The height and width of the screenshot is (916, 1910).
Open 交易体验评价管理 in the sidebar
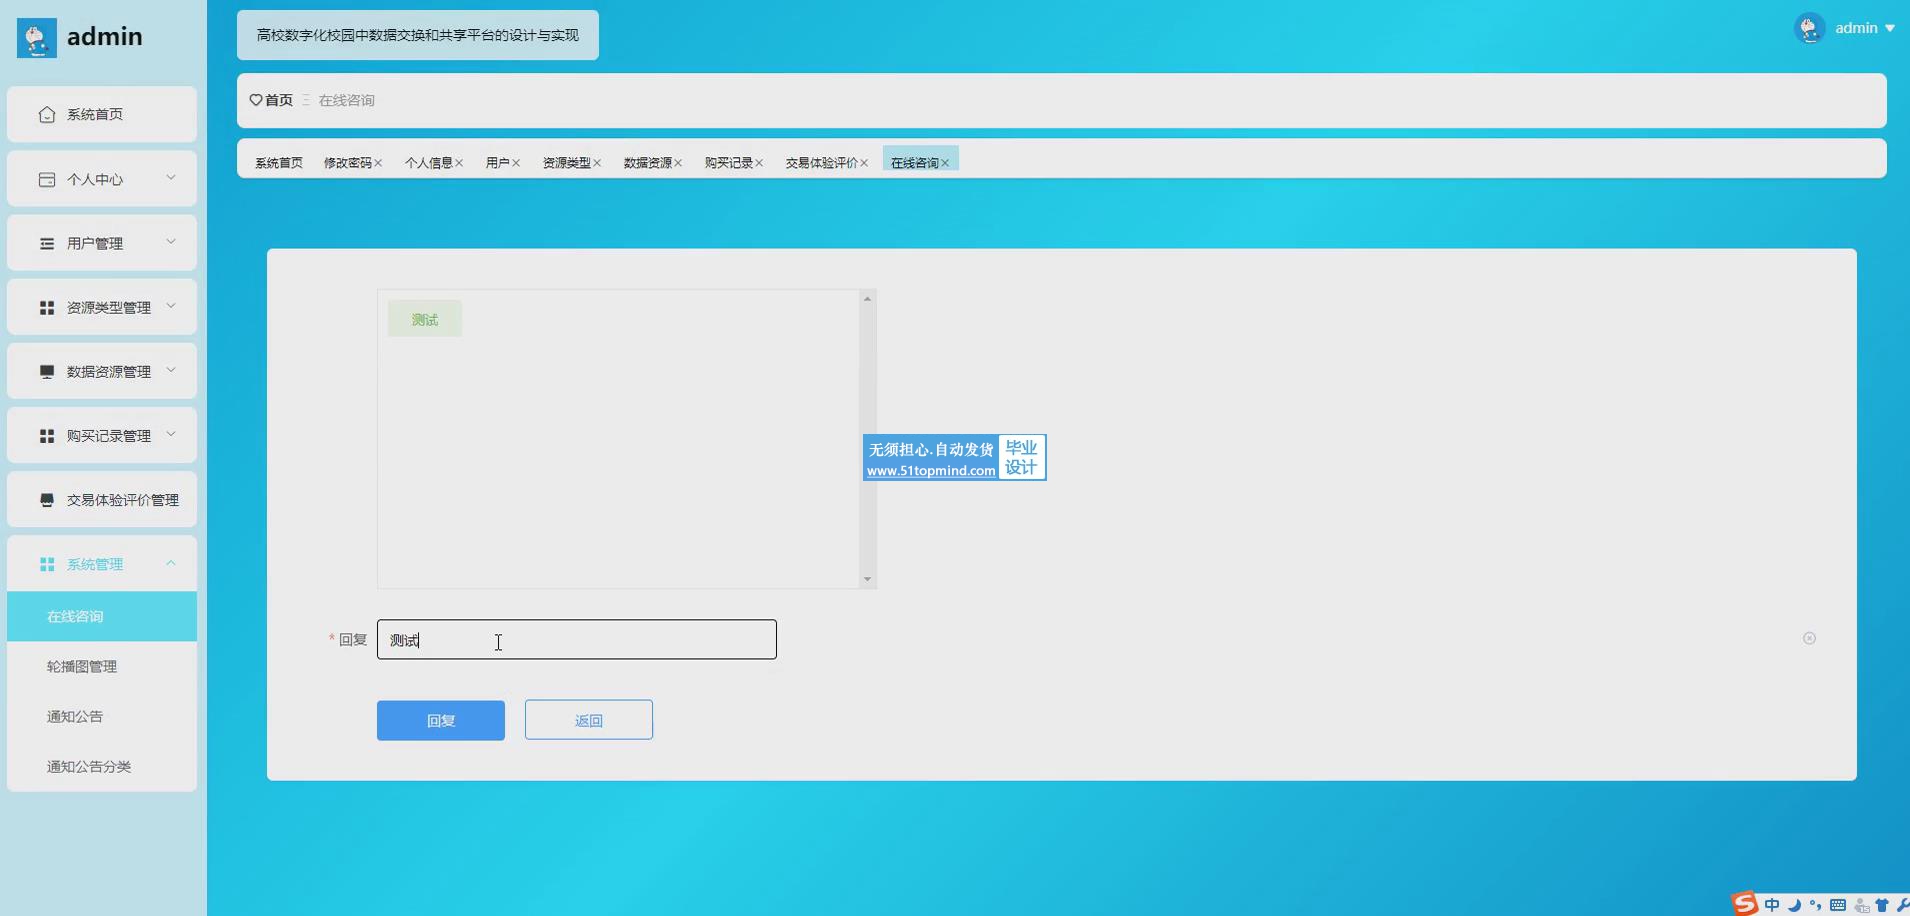point(102,500)
